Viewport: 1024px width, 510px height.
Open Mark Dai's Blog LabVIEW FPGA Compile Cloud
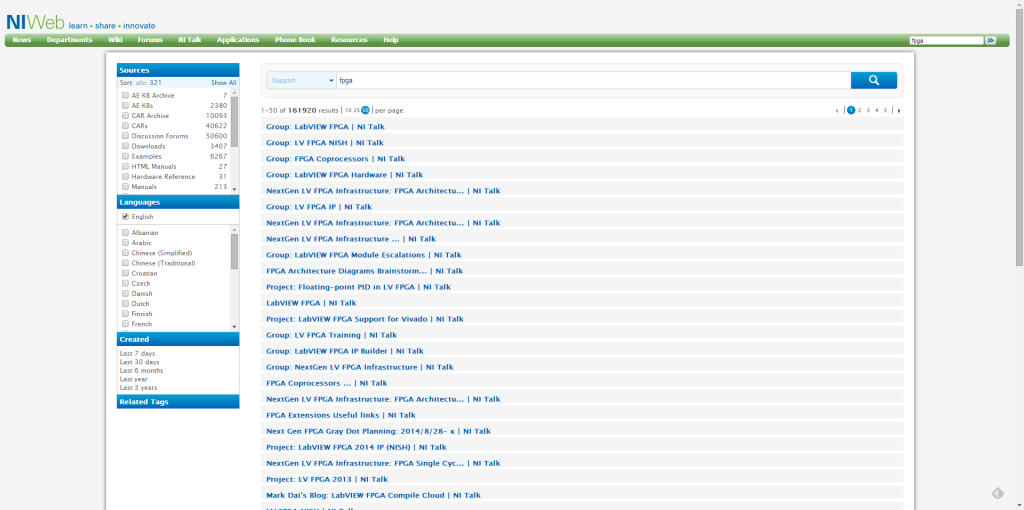374,495
